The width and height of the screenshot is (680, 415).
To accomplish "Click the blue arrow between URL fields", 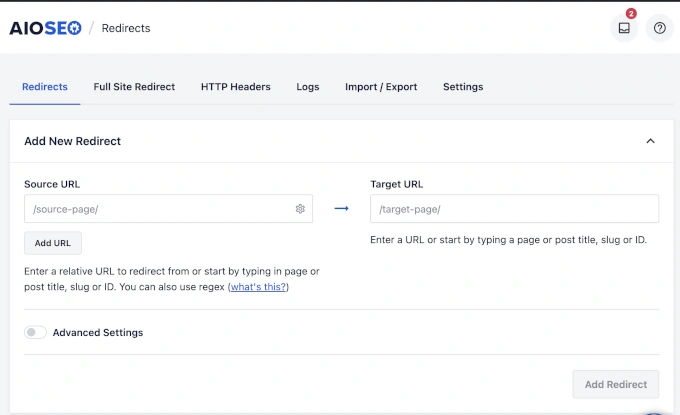I will [341, 209].
